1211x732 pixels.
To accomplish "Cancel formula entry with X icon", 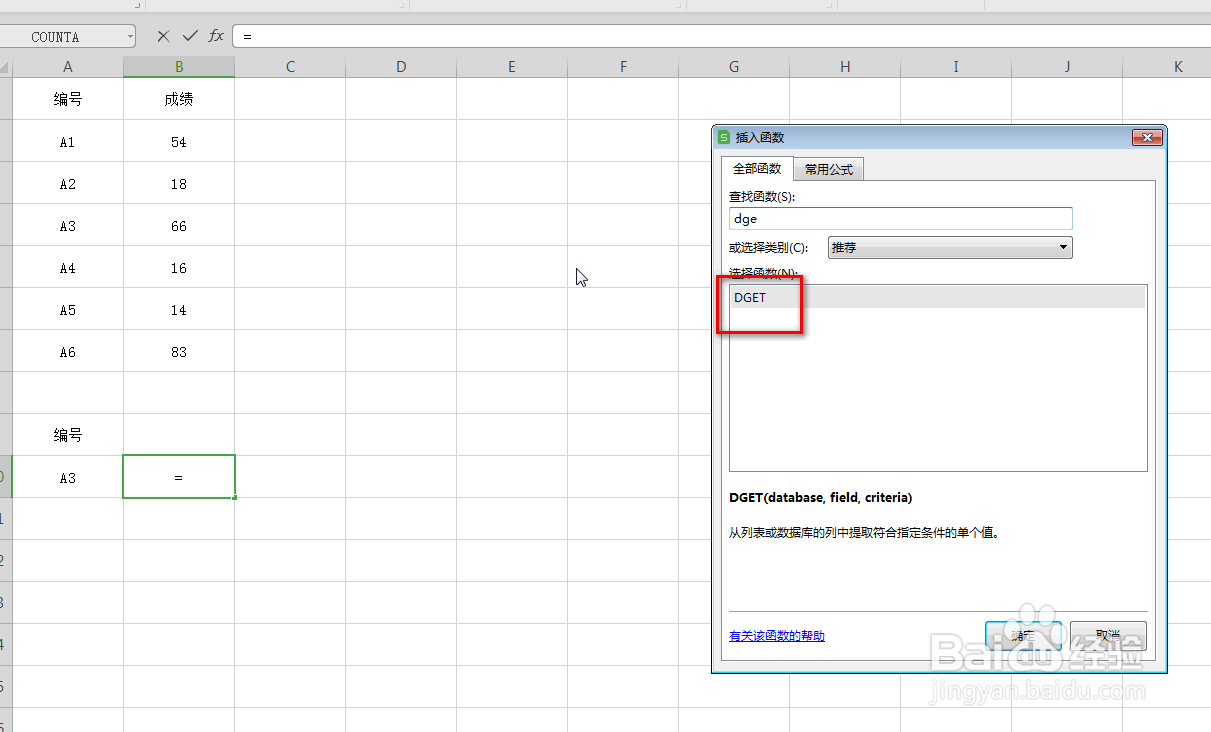I will coord(163,36).
